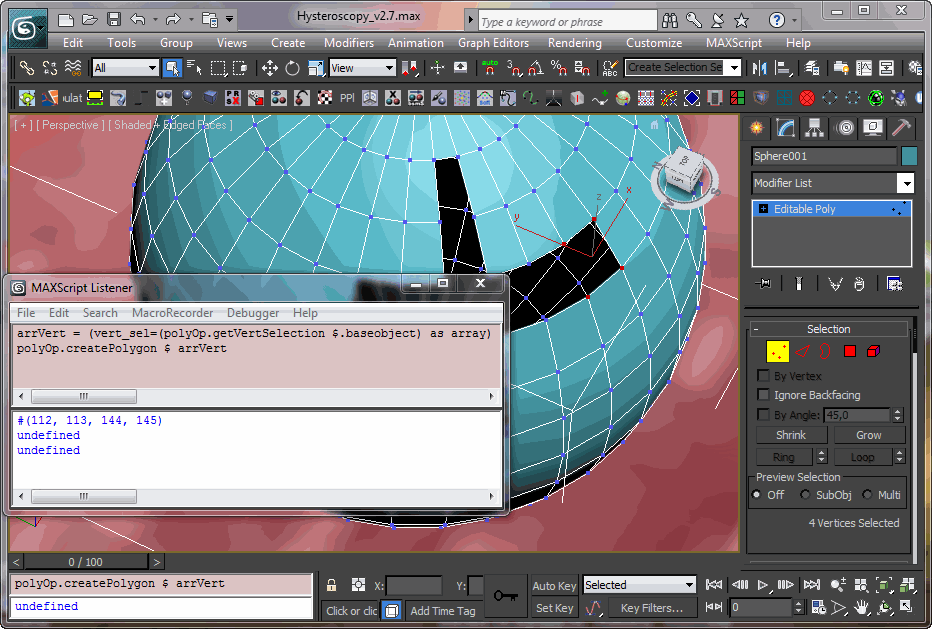Enable Vertex sub-object mode in Selection rollout

(x=777, y=351)
